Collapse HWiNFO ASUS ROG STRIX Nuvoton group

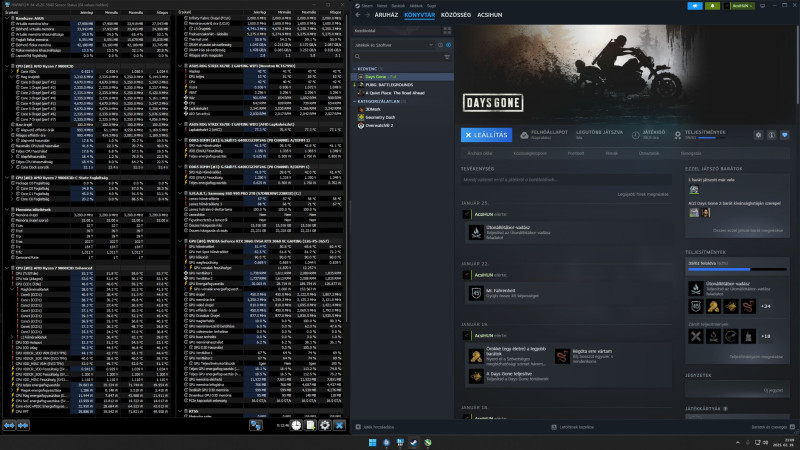coord(180,66)
